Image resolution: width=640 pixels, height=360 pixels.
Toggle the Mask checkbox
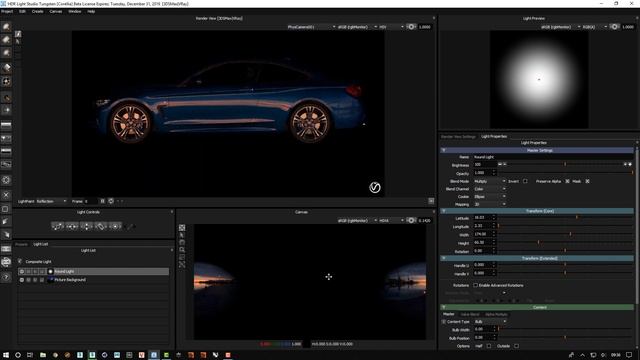pos(587,181)
